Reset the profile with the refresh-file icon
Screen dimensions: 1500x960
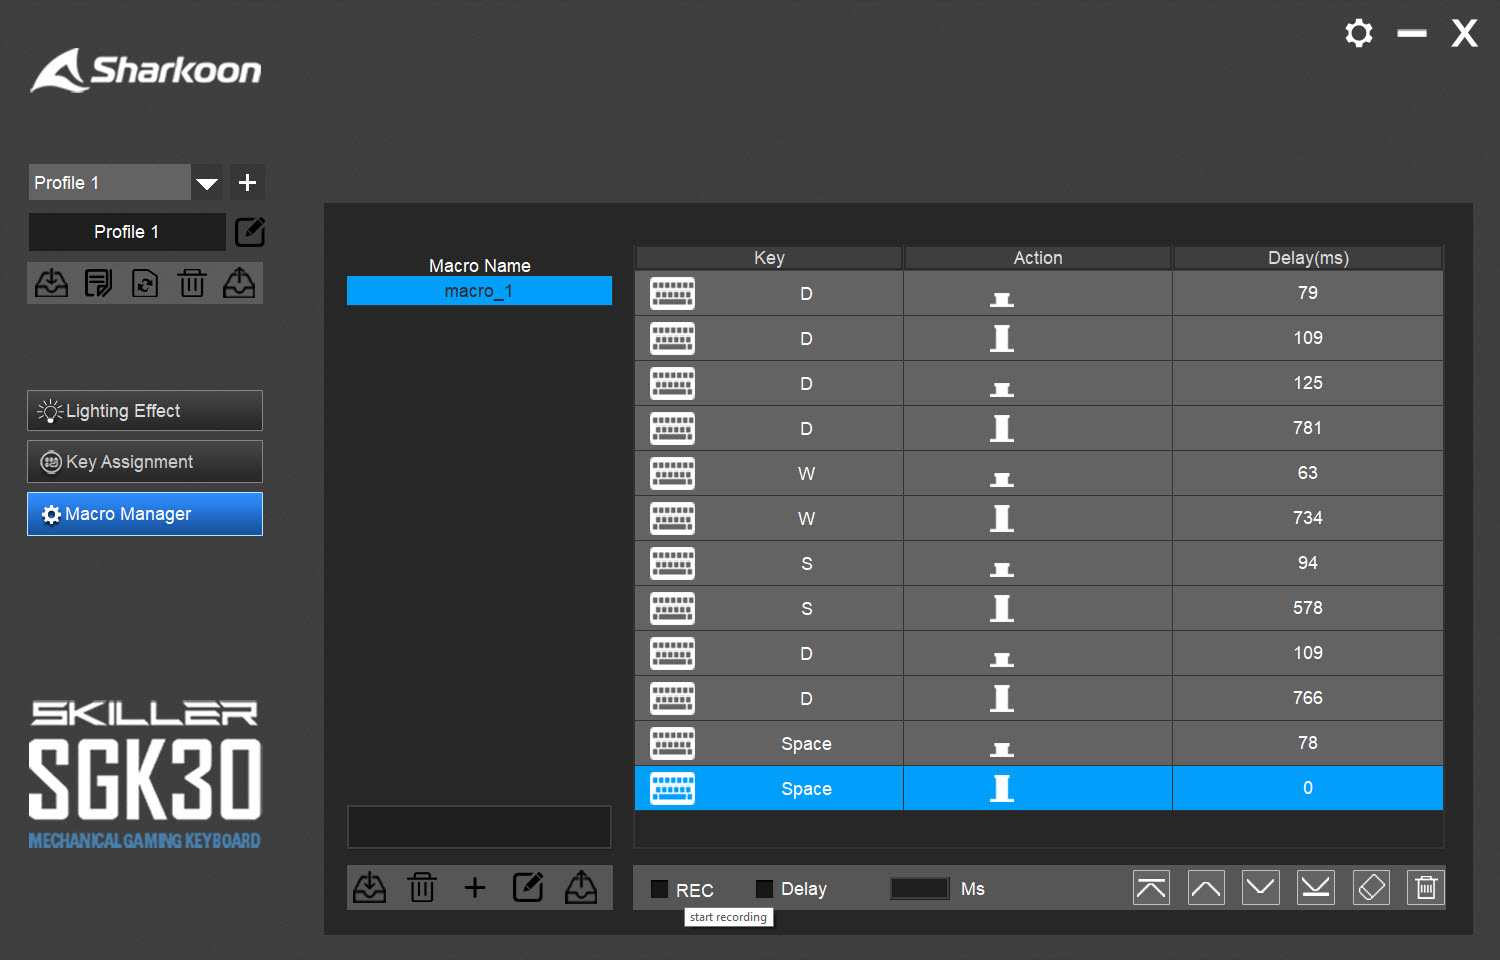145,283
